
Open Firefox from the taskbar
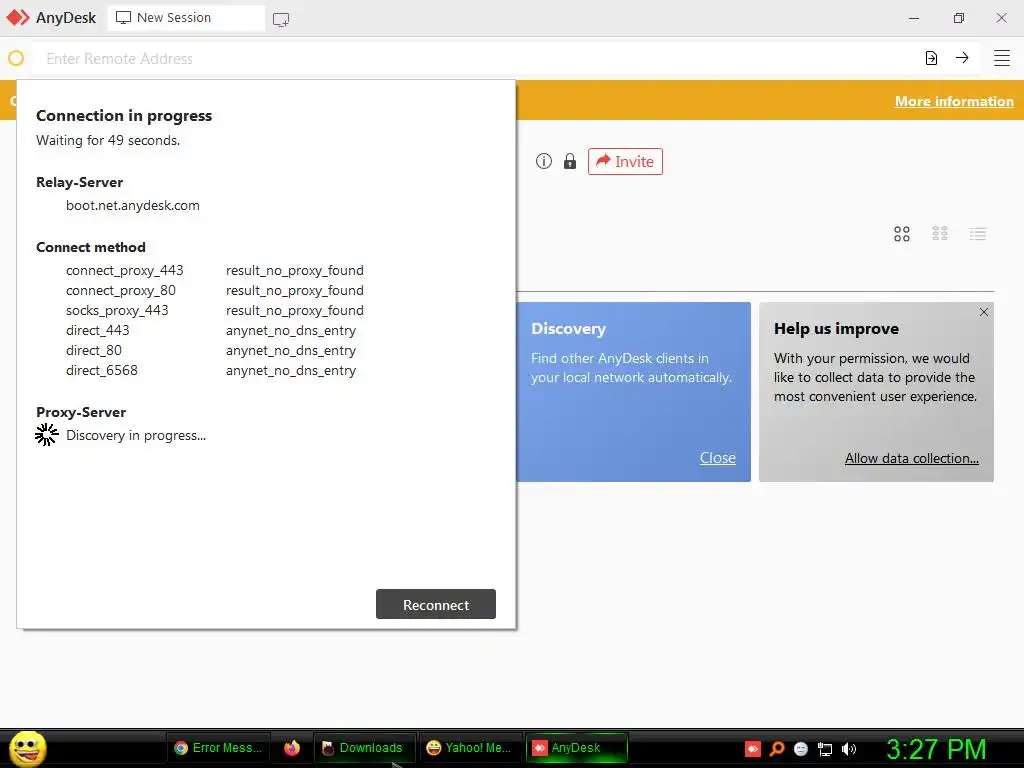click(x=292, y=748)
